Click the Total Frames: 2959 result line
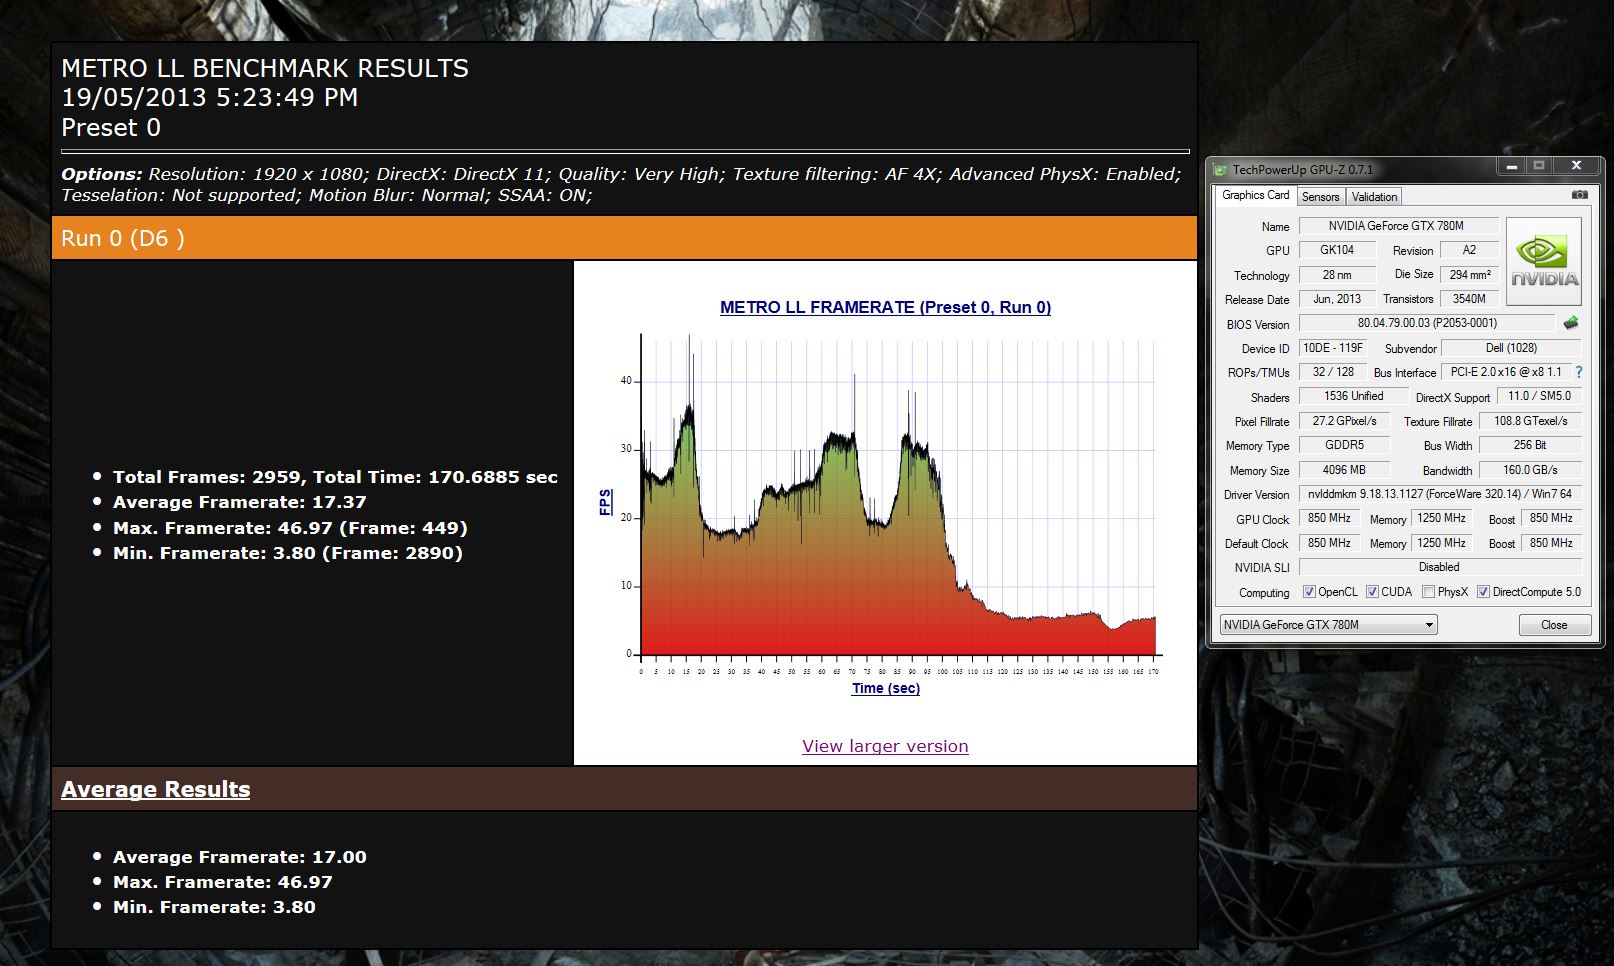The height and width of the screenshot is (966, 1614). tap(335, 477)
